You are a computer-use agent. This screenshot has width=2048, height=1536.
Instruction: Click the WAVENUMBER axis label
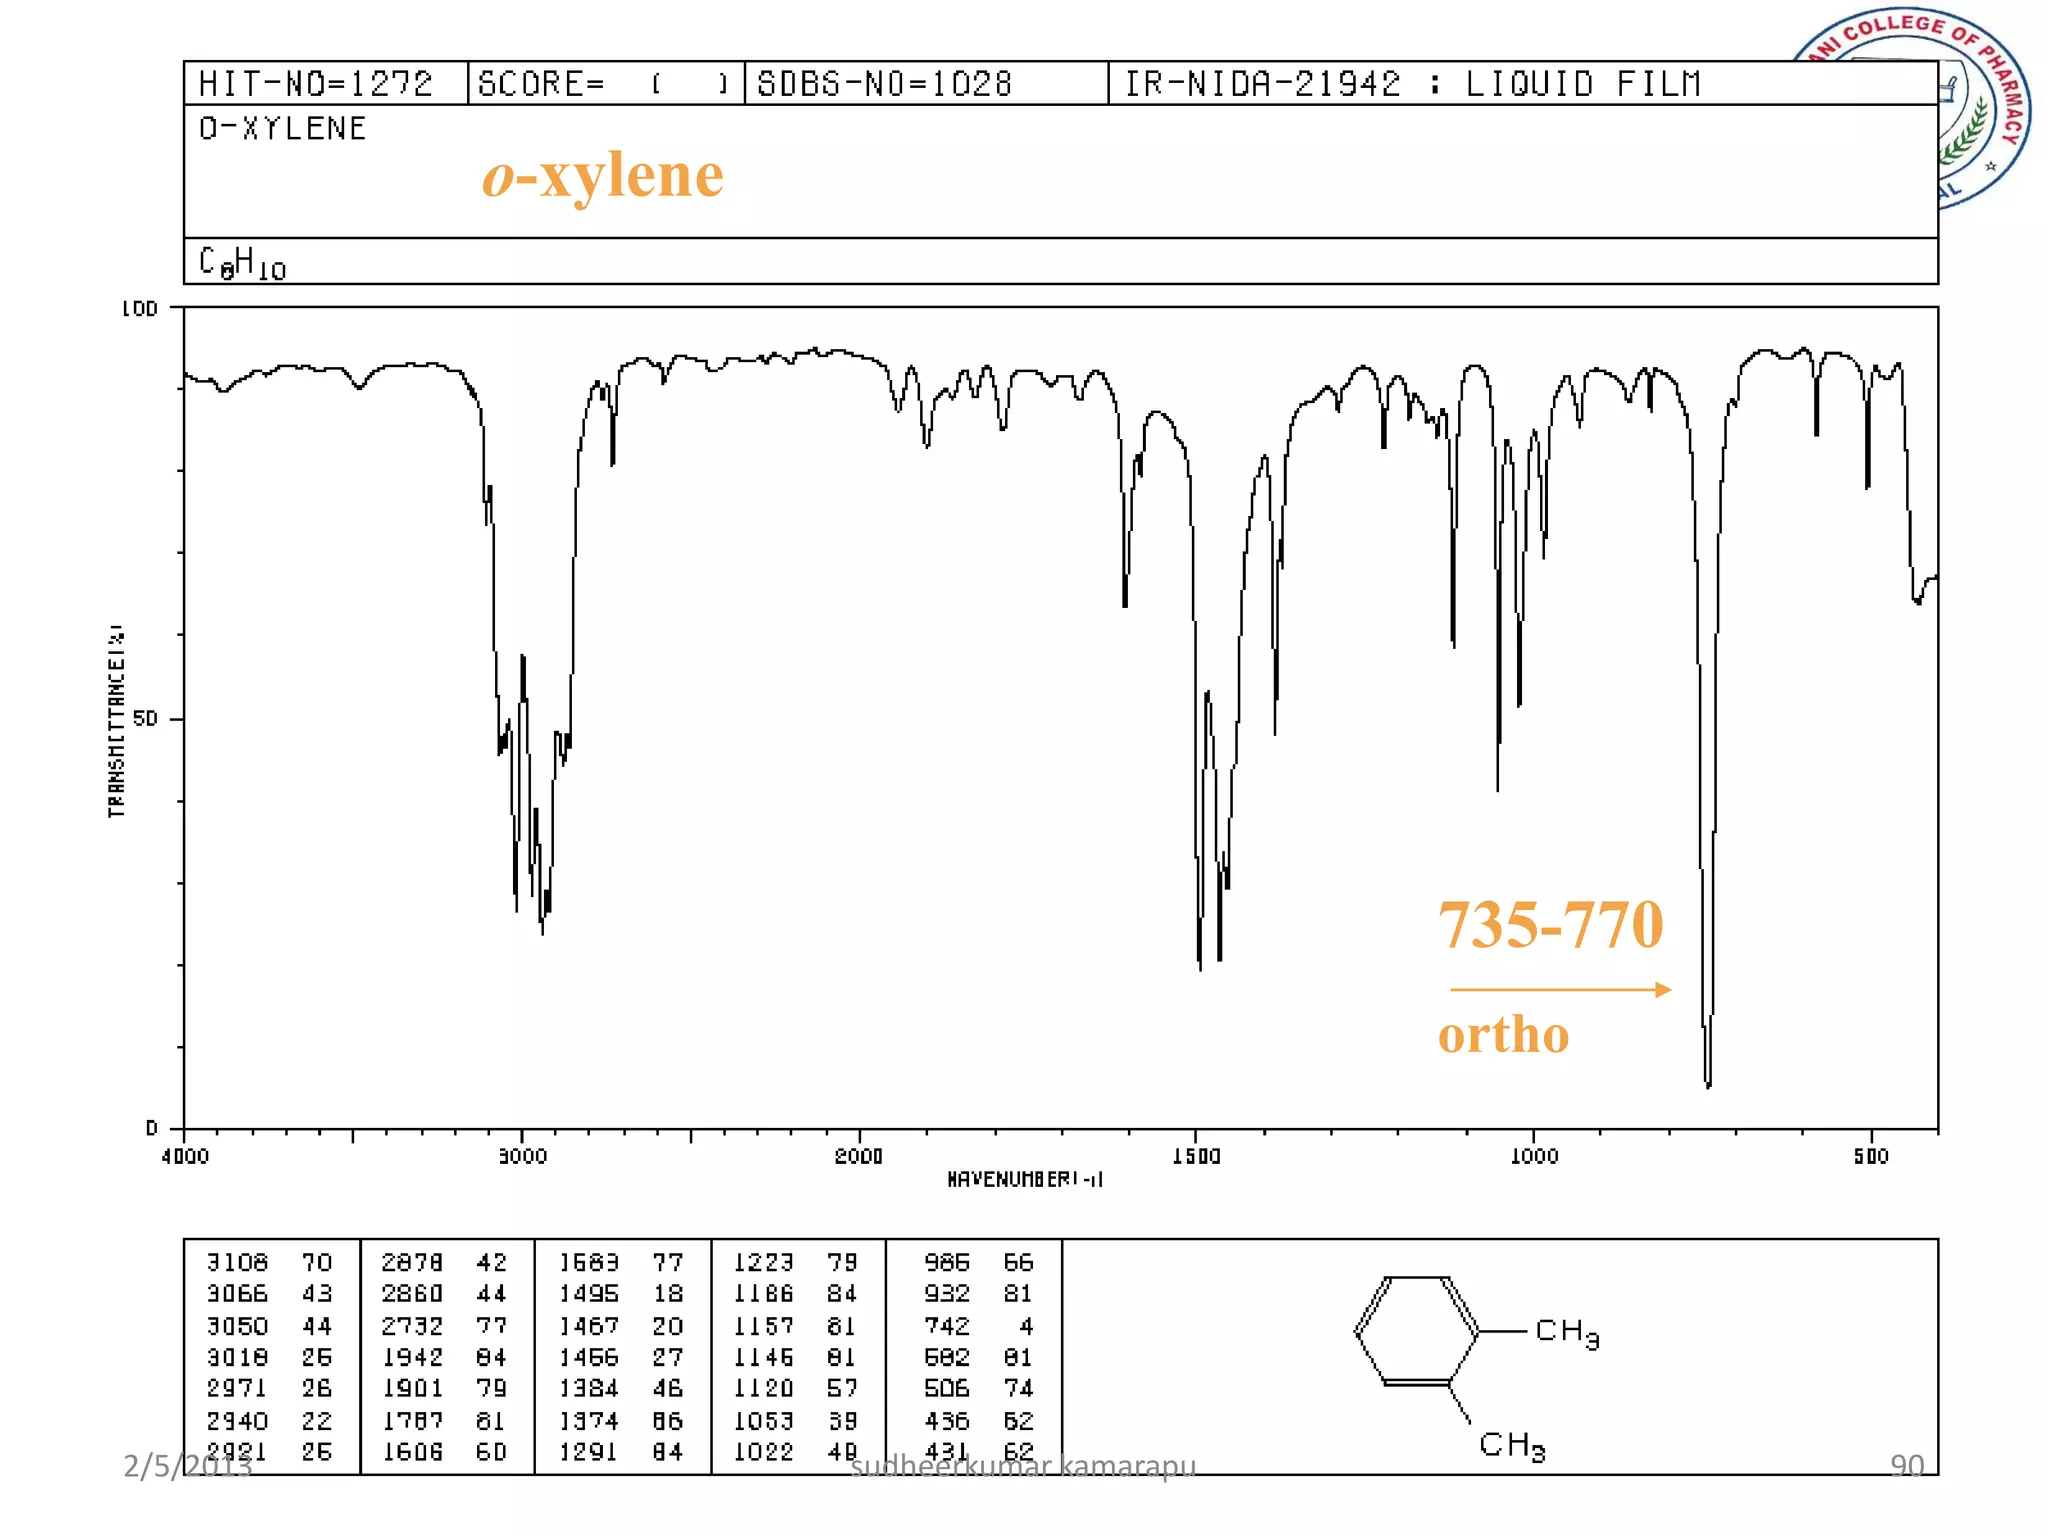click(x=1025, y=1180)
